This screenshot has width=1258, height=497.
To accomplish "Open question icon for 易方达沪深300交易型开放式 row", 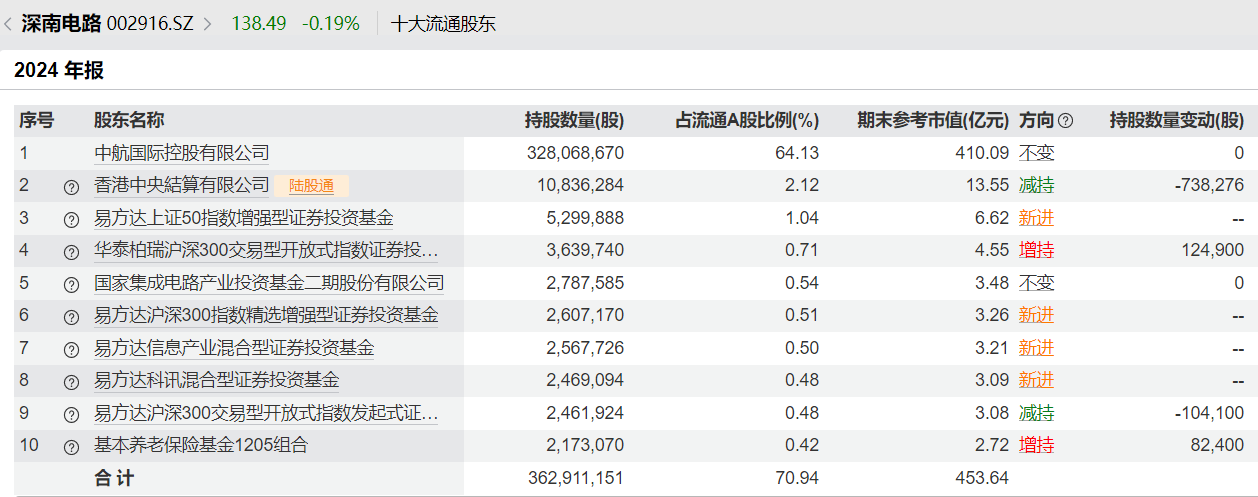I will 71,415.
